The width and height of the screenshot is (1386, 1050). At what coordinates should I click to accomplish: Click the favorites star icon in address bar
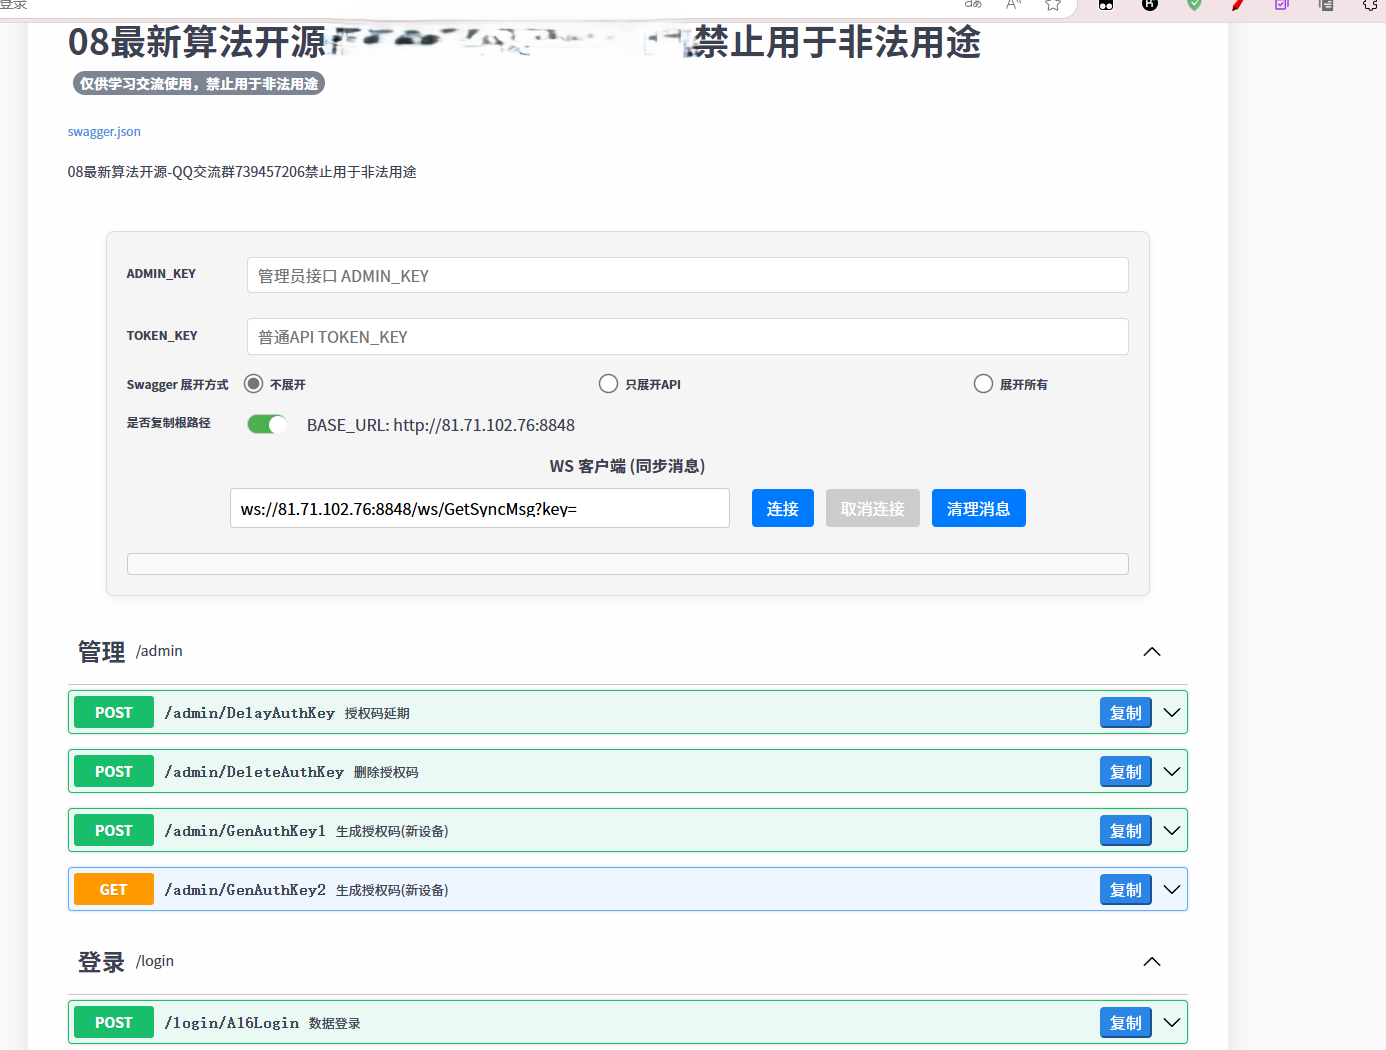[x=1053, y=5]
